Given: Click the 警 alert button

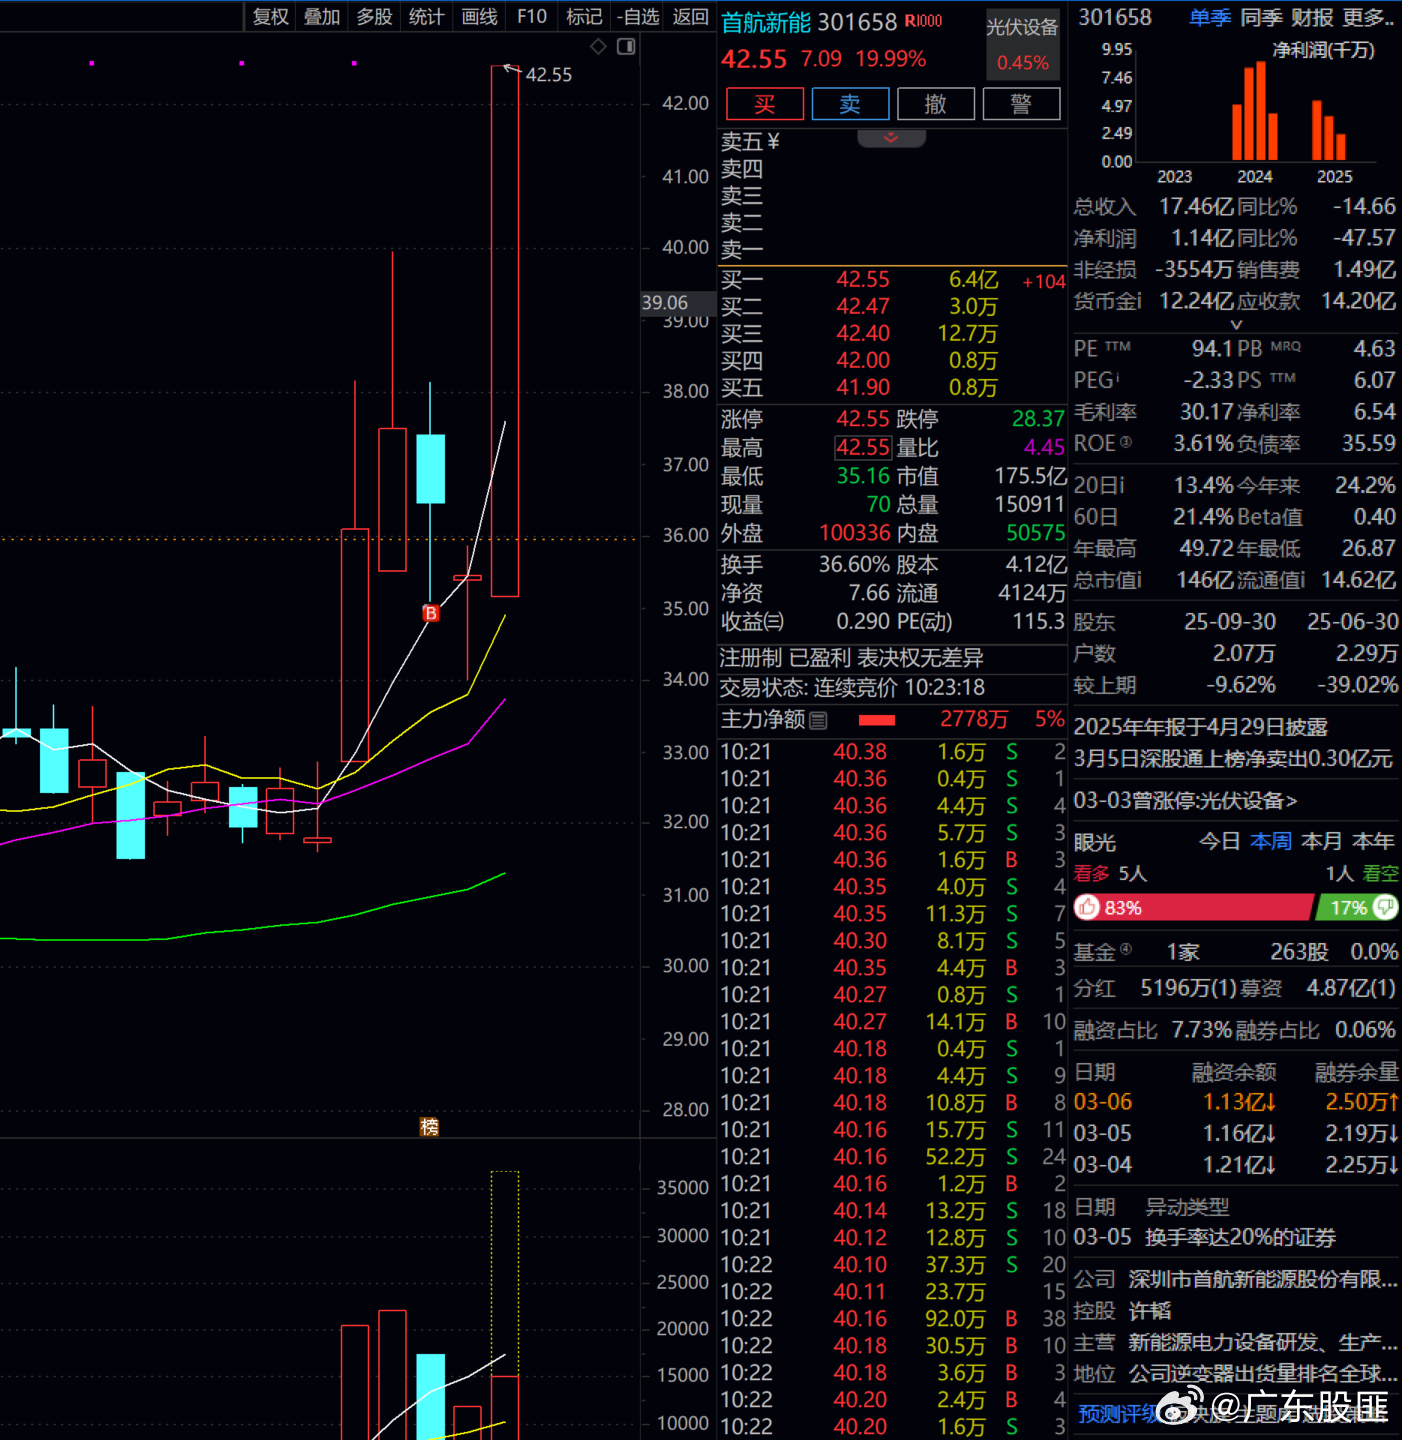Looking at the screenshot, I should point(1021,104).
